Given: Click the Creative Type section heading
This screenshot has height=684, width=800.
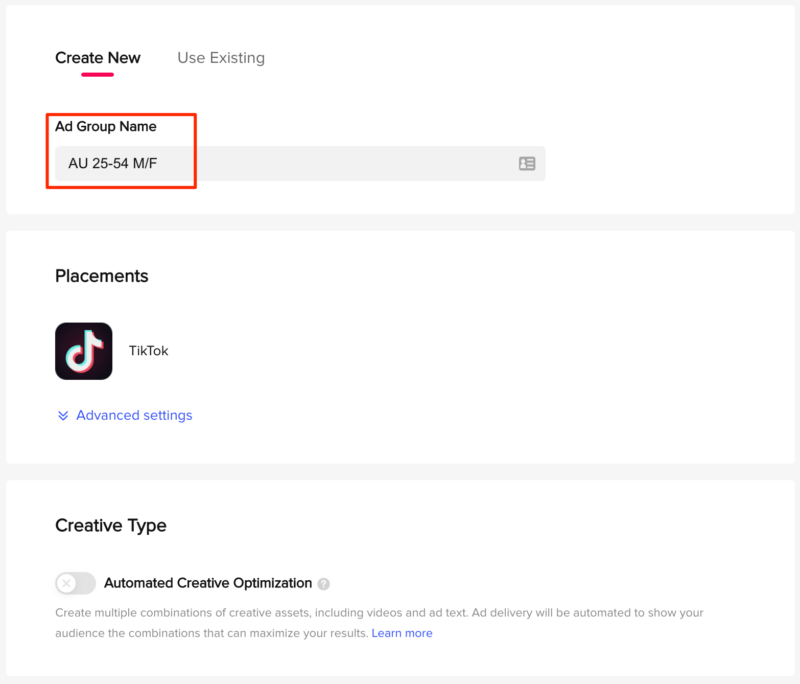Looking at the screenshot, I should coord(110,525).
